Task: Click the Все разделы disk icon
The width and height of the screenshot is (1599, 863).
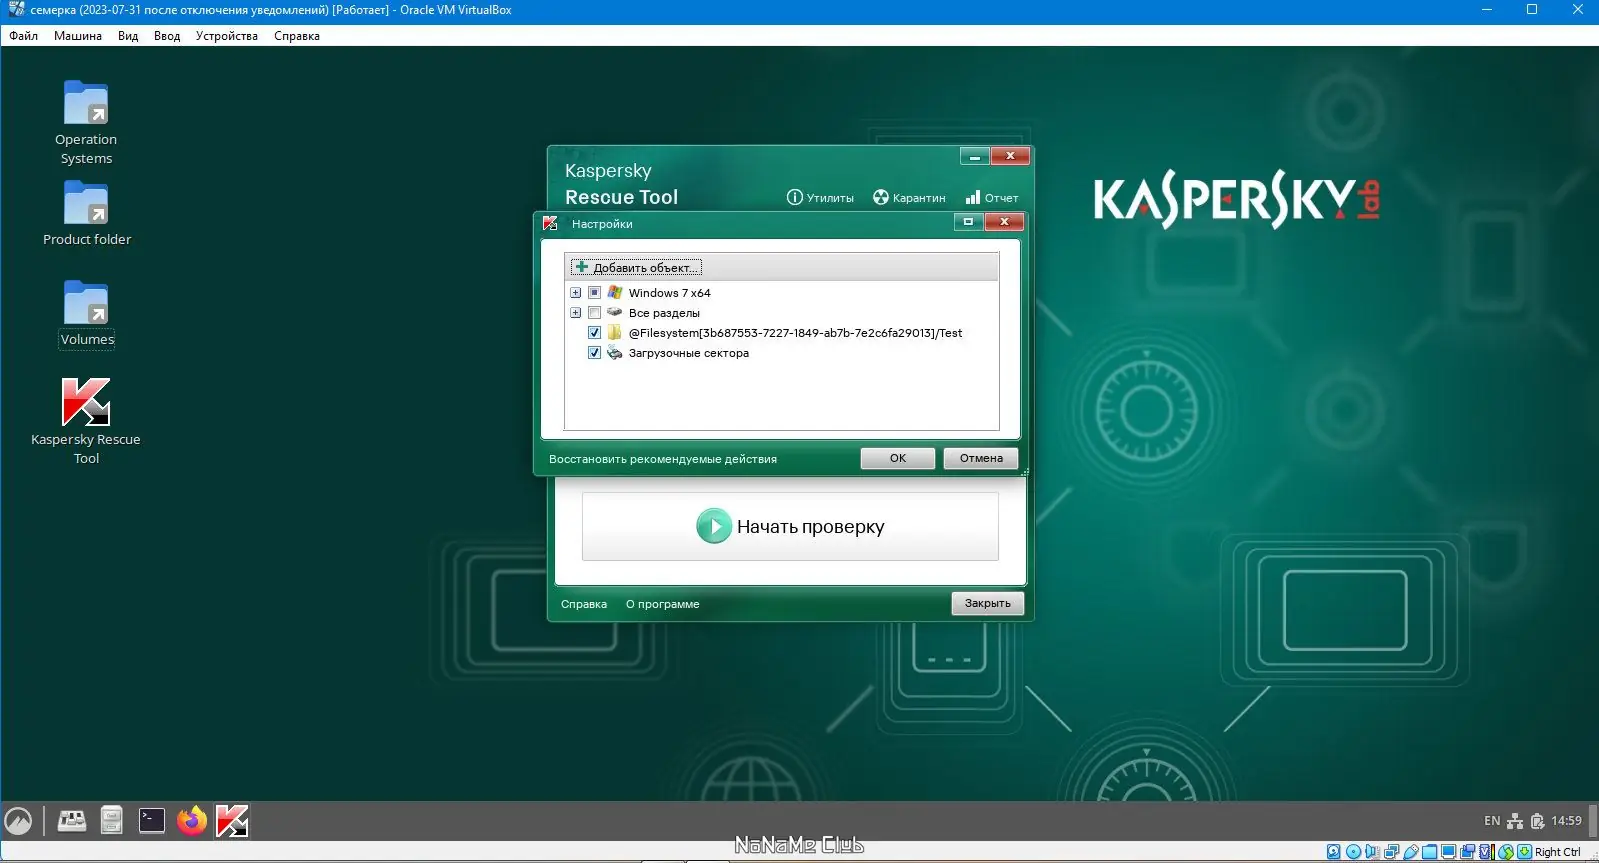Action: tap(615, 313)
